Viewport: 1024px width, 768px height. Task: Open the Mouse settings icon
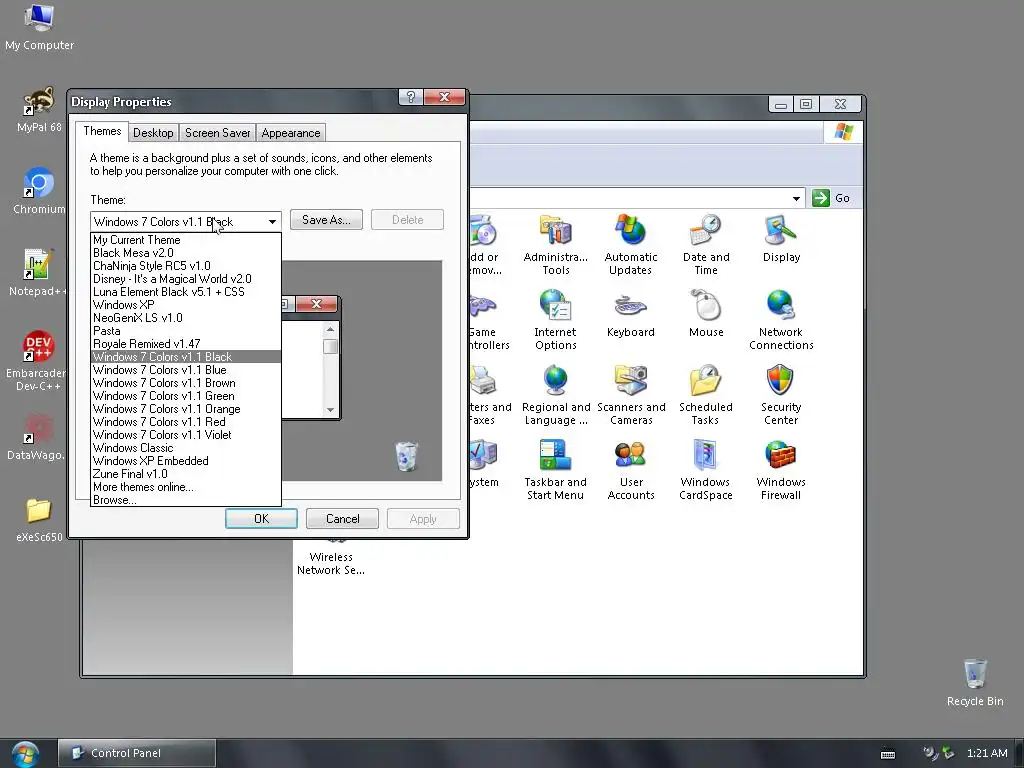(706, 313)
